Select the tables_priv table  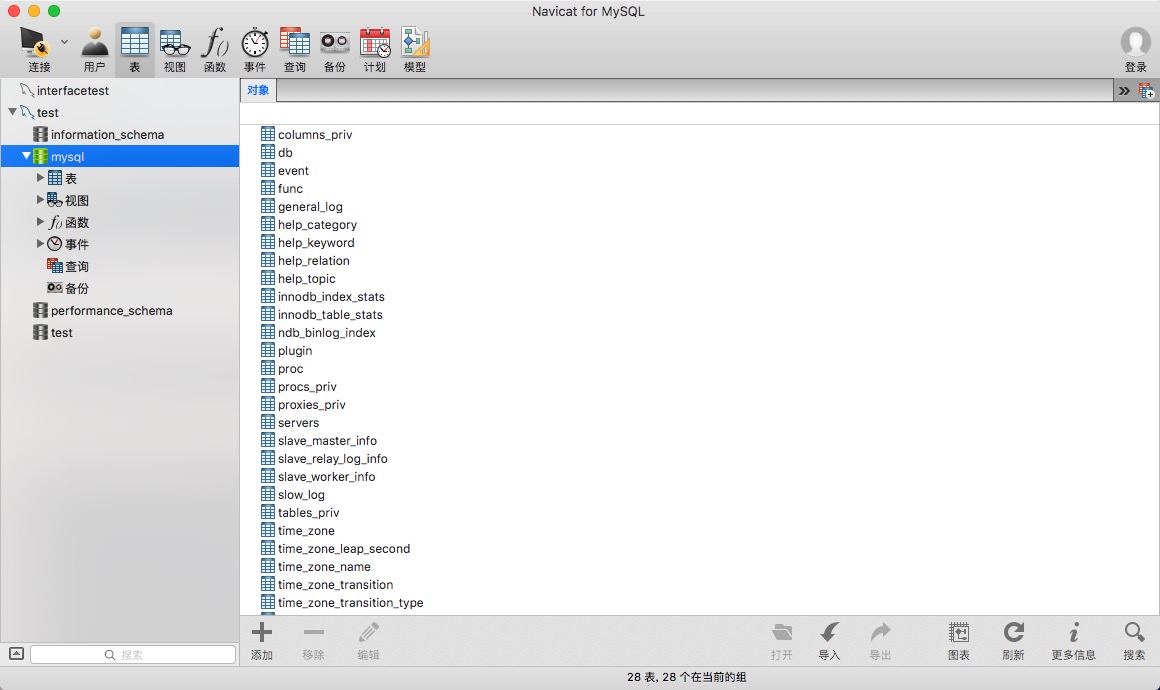click(x=308, y=513)
